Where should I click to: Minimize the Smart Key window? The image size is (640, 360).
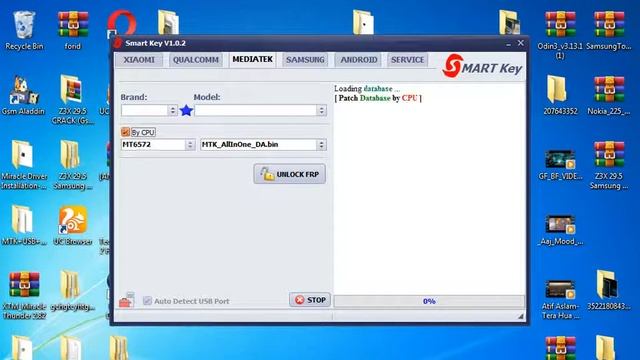pos(508,43)
